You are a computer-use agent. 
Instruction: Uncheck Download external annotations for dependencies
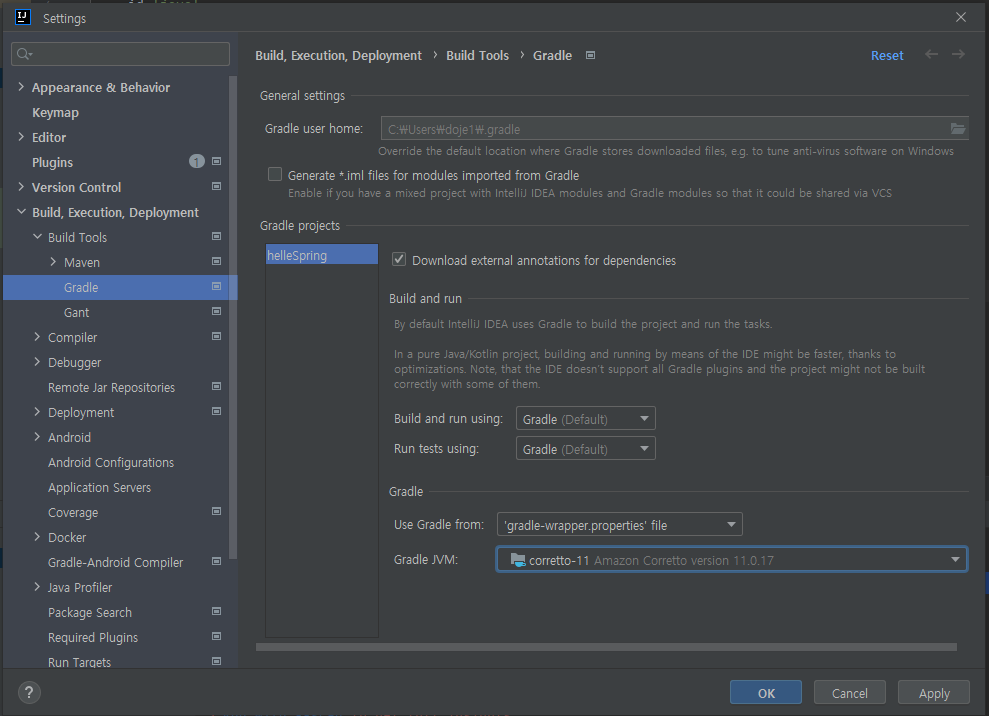(x=399, y=259)
